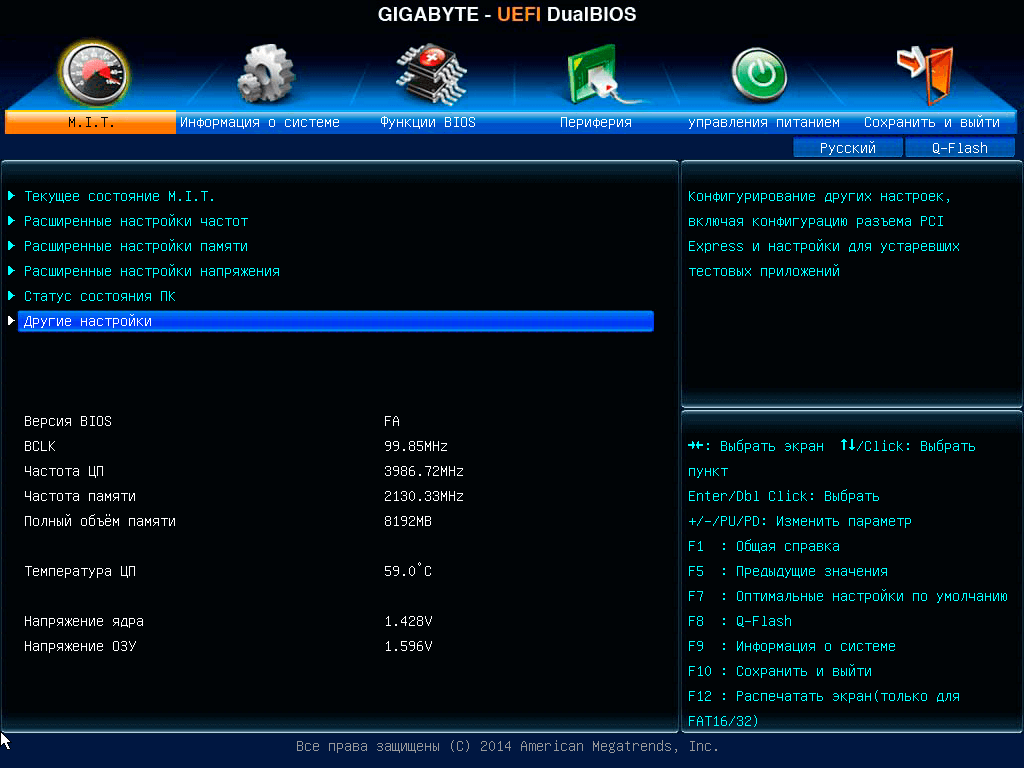Screen dimensions: 1024x768
Task: Click the Полный объём памяти label
Action: pos(100,521)
